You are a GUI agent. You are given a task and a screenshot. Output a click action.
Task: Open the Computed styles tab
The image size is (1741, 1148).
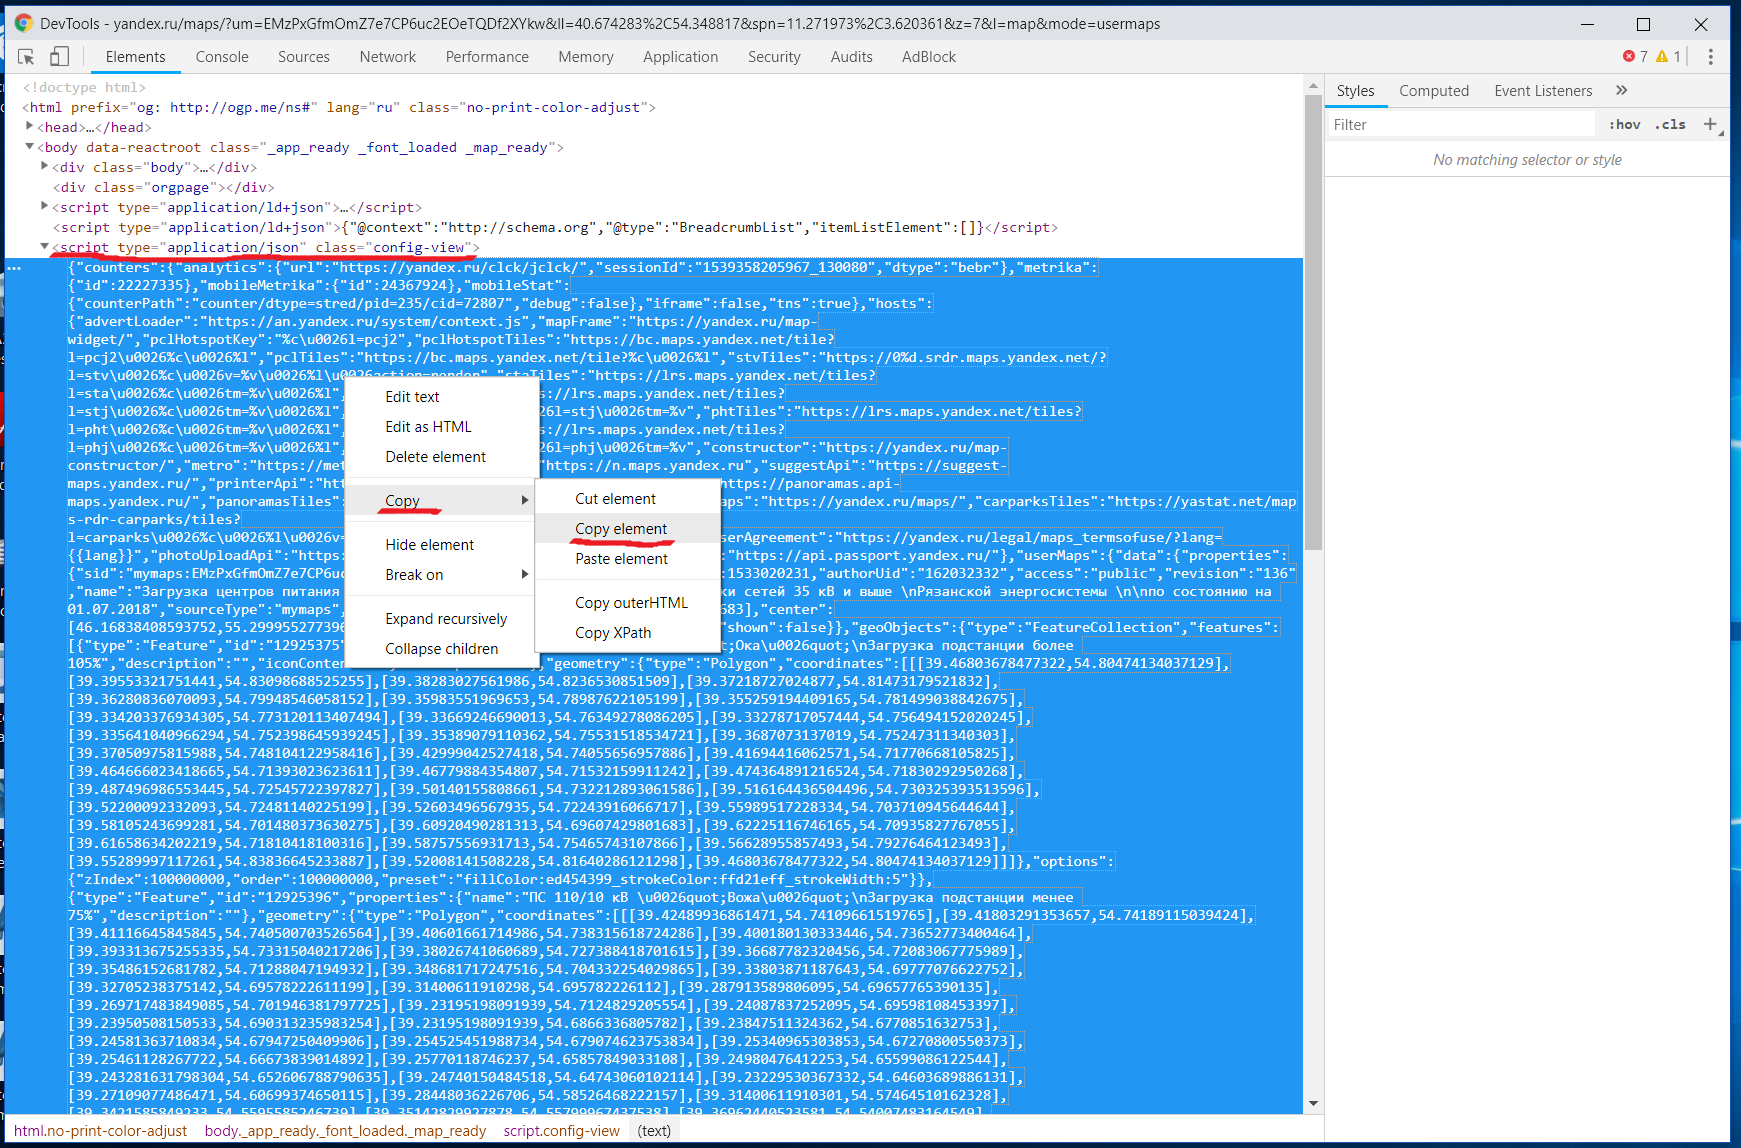[x=1434, y=90]
